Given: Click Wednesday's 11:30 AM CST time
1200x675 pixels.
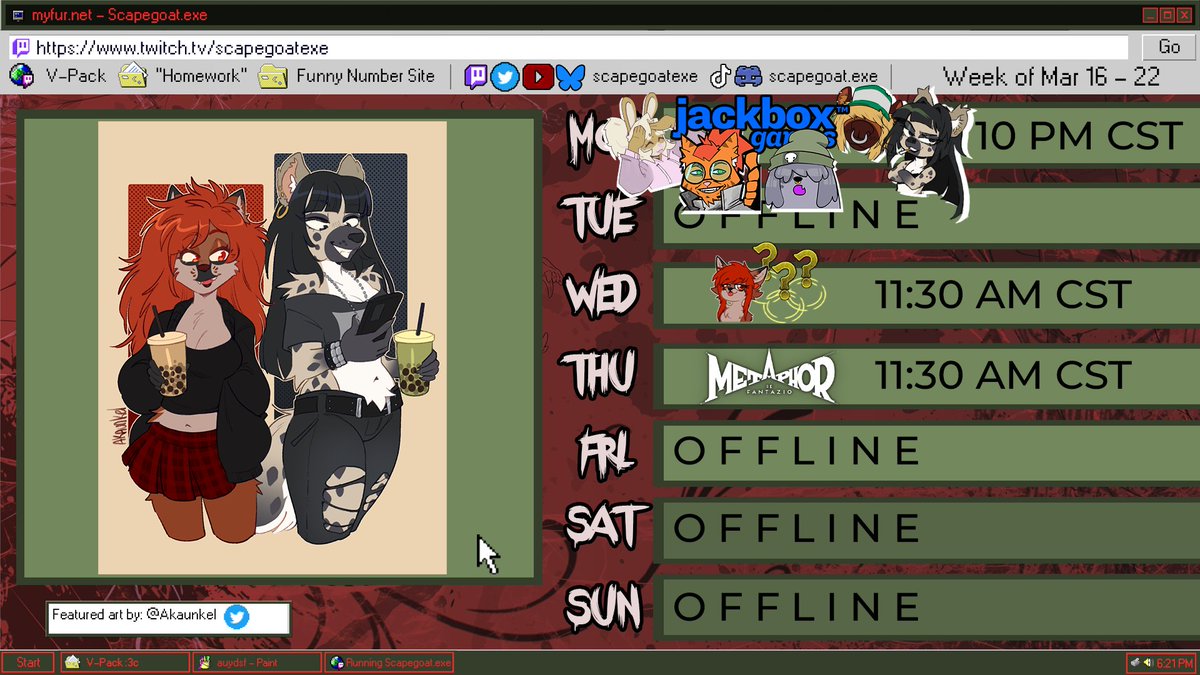Looking at the screenshot, I should (x=1003, y=294).
